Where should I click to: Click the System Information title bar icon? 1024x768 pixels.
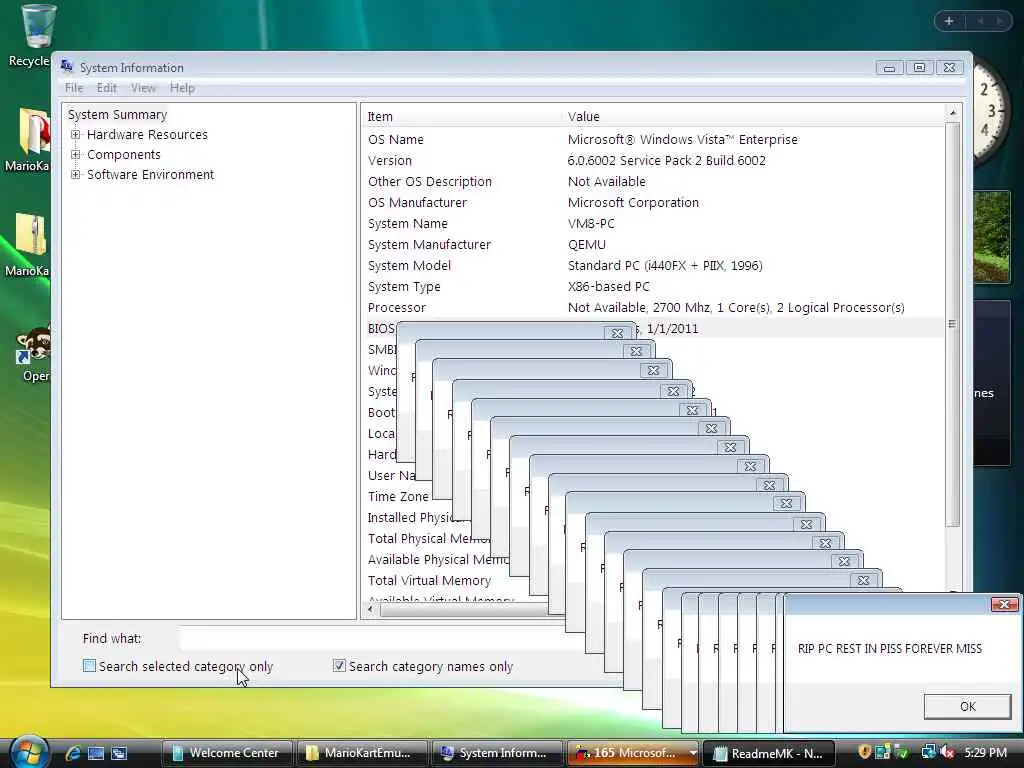(67, 66)
